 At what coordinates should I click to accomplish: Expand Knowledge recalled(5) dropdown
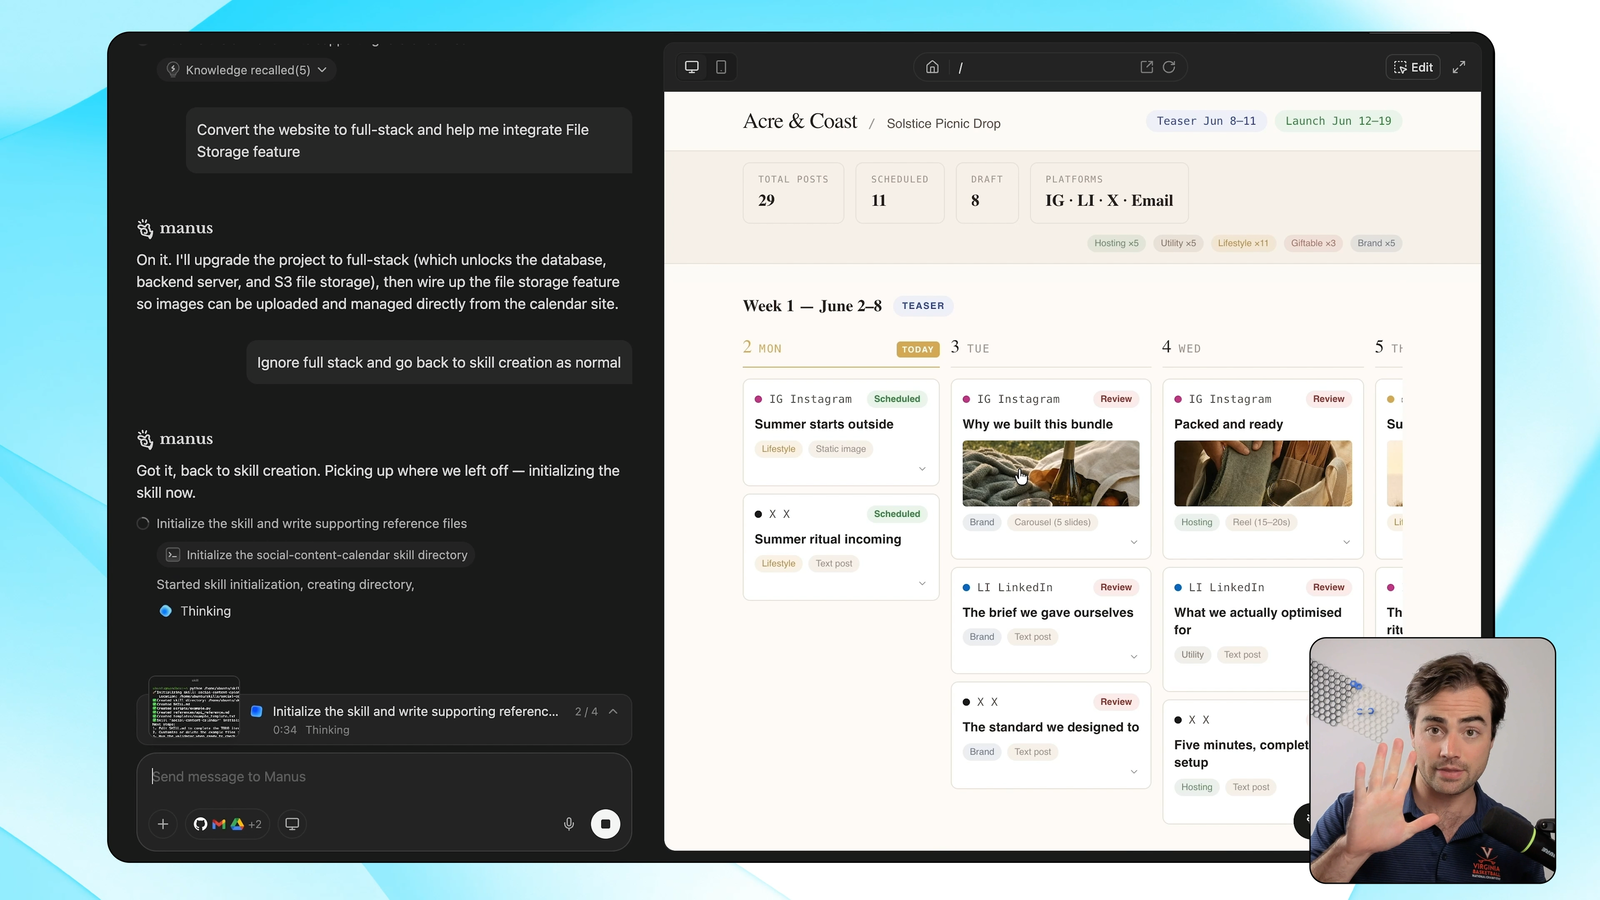246,70
